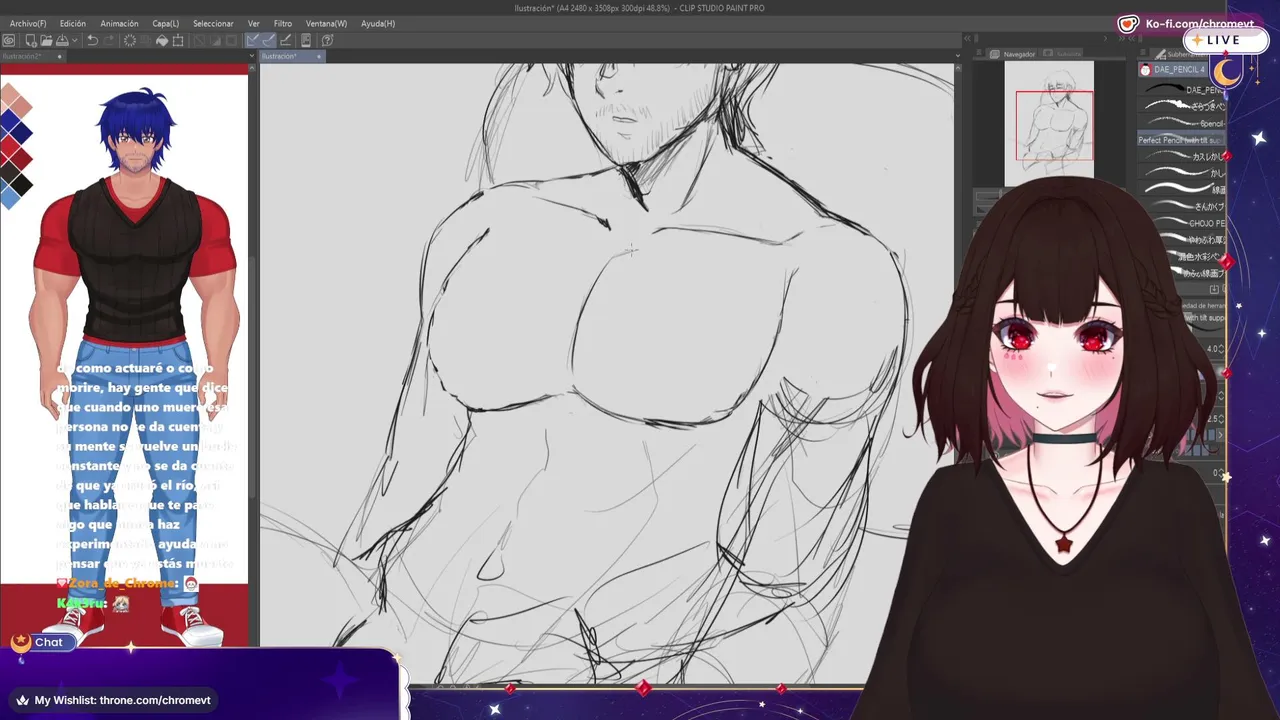Select the Perfect Pencil with tilt brush
The height and width of the screenshot is (720, 1280).
(x=1181, y=140)
